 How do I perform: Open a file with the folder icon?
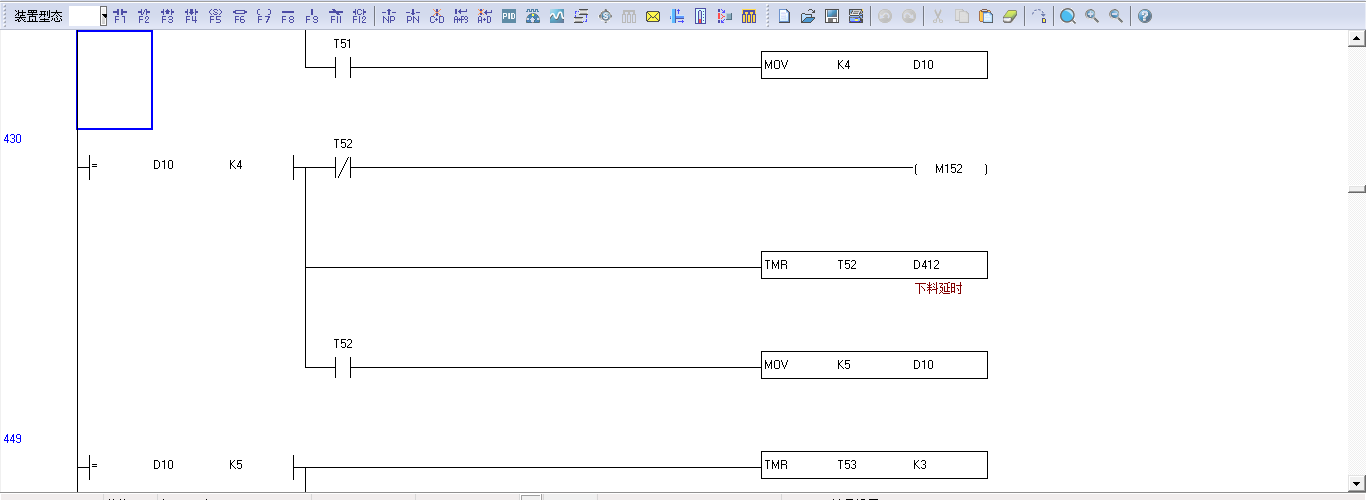808,16
